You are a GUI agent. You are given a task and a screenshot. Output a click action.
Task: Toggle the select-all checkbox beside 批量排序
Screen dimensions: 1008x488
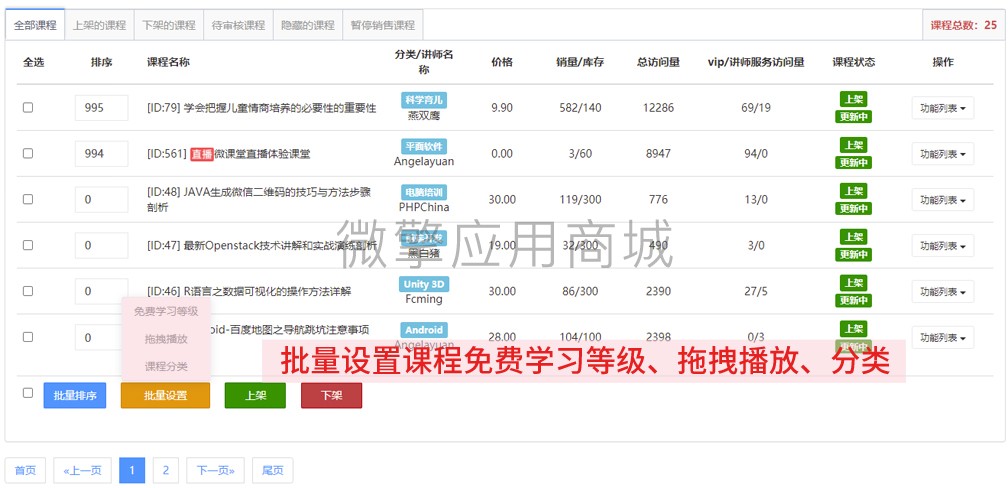(x=28, y=393)
